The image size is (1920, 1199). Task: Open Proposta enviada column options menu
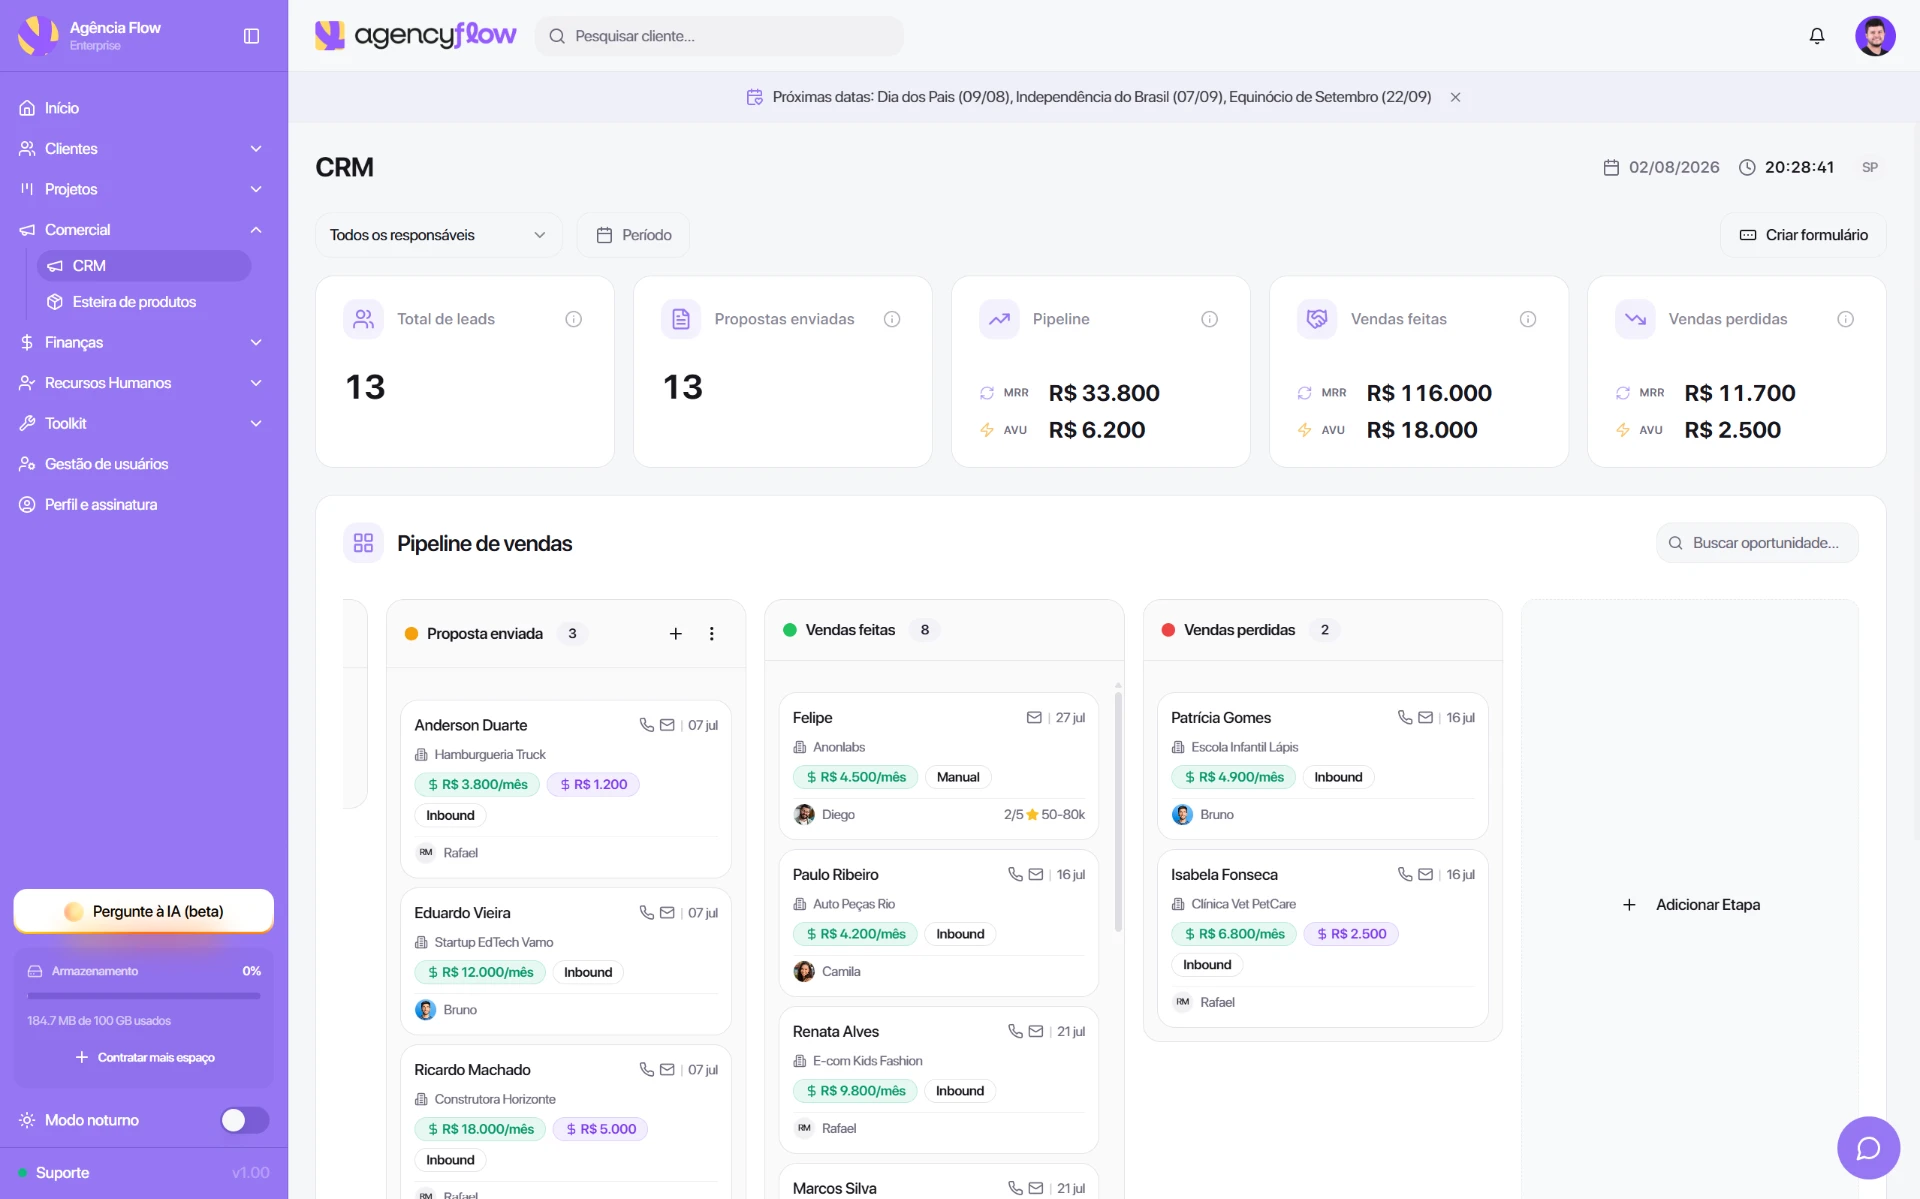[x=711, y=634]
